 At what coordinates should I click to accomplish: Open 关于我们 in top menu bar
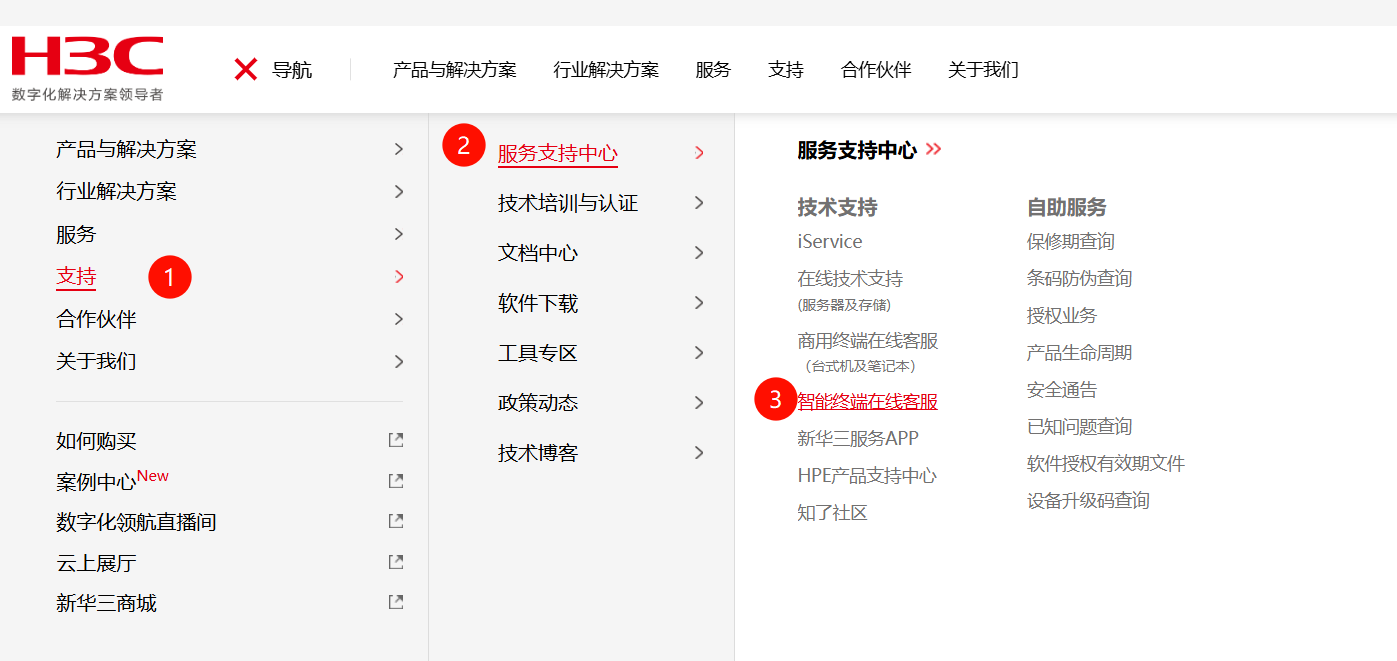983,70
